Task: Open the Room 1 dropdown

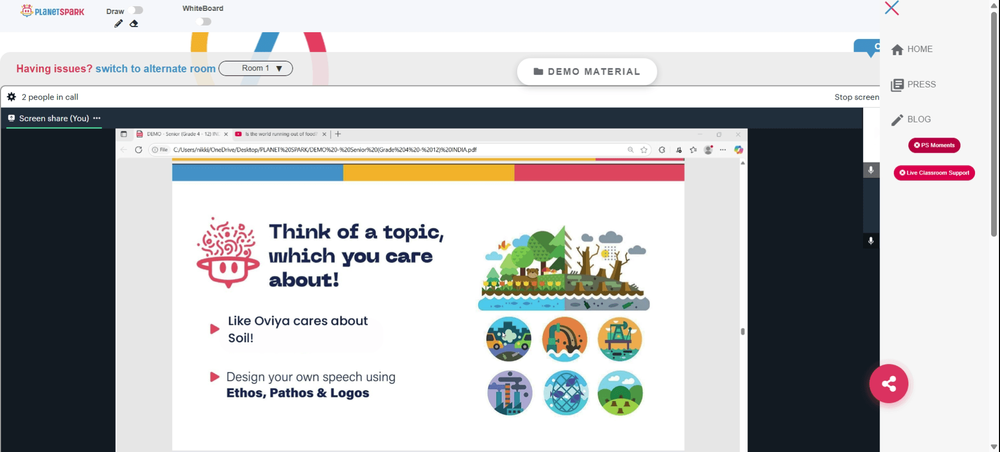Action: (x=256, y=68)
